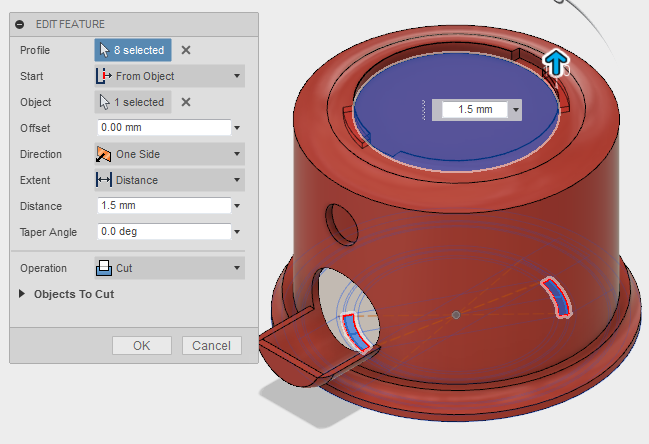The width and height of the screenshot is (649, 444).
Task: Click the 1.5 mm viewport distance input
Action: tap(474, 110)
